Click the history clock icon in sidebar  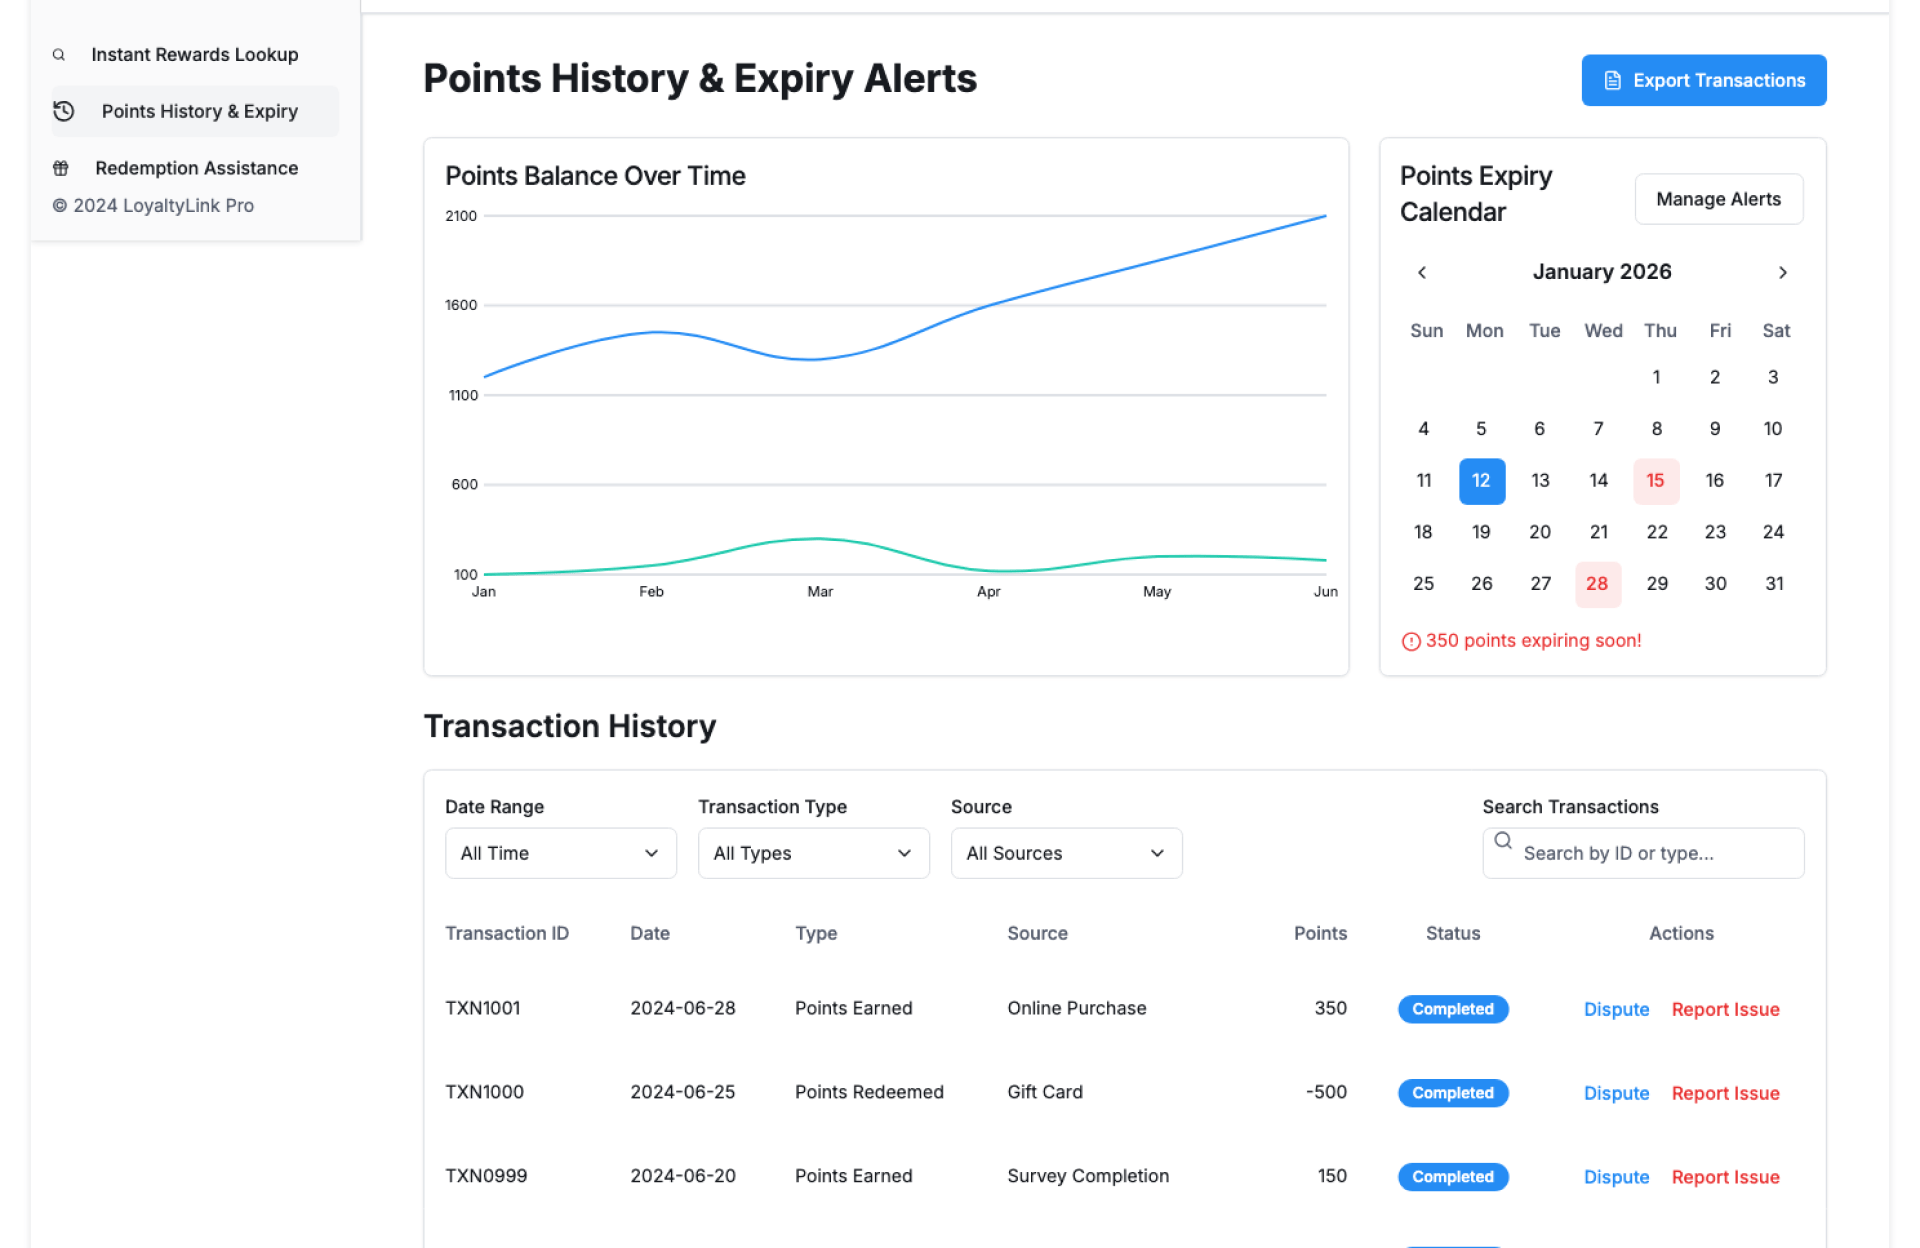64,111
